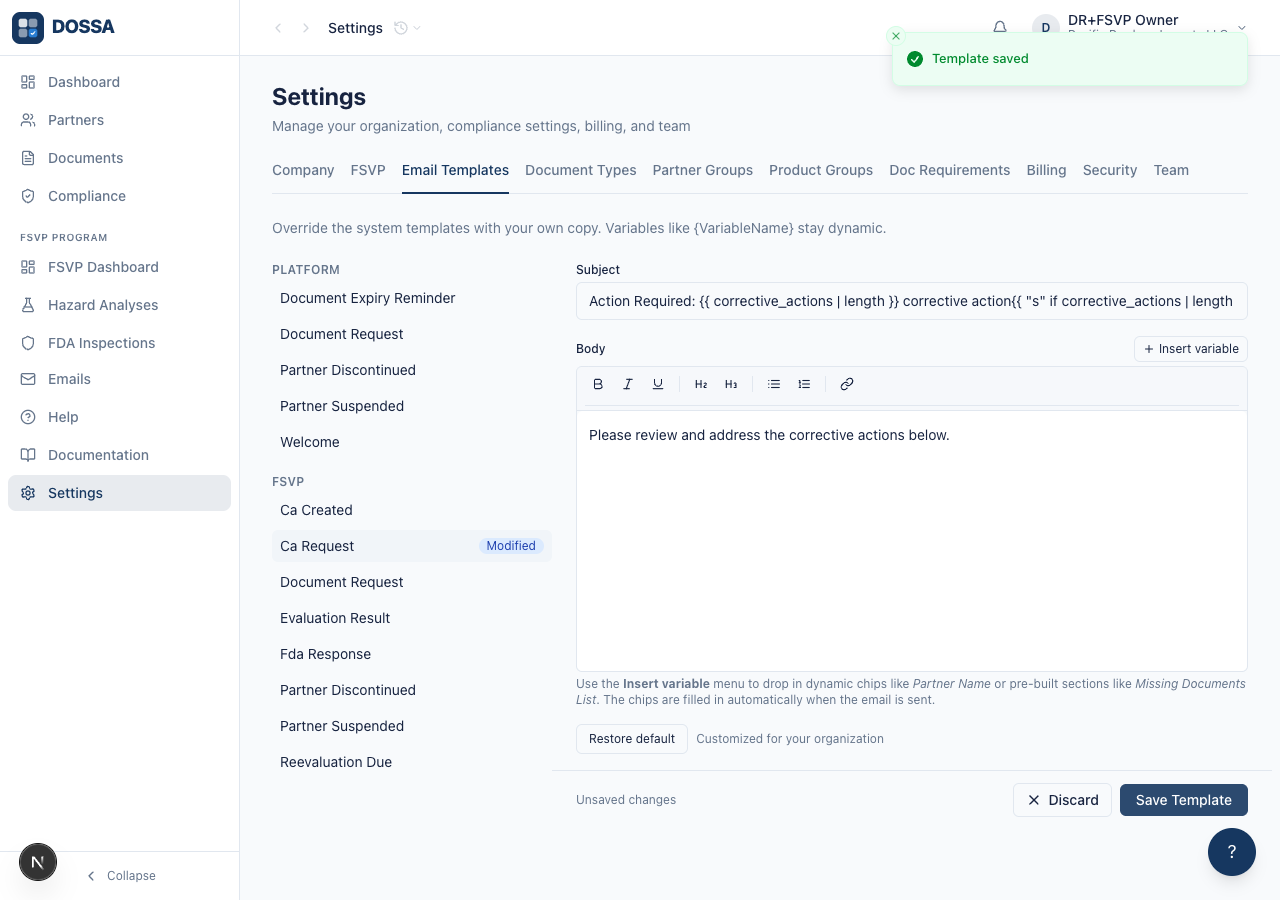Apply Heading 3 style
This screenshot has width=1280, height=900.
(731, 384)
